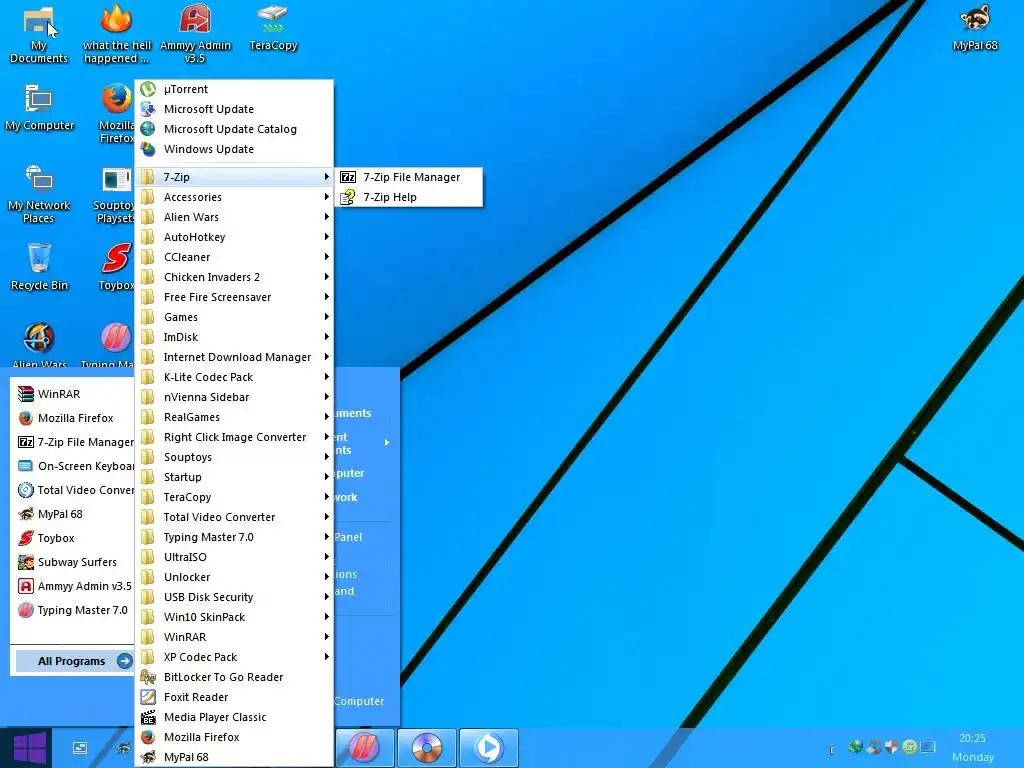The width and height of the screenshot is (1024, 768).
Task: Open Toybox in the pinned start list
Action: pyautogui.click(x=73, y=538)
